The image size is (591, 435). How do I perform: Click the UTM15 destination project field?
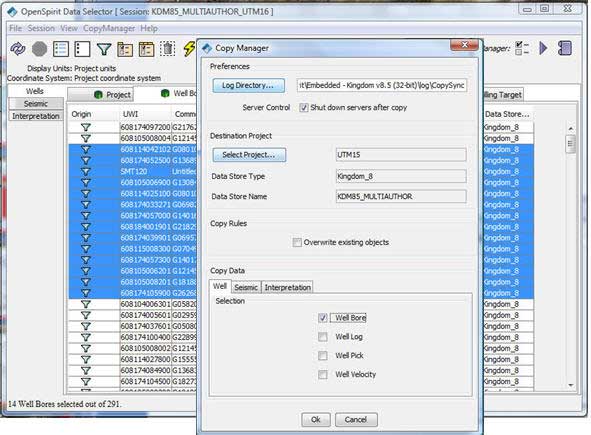pos(401,155)
